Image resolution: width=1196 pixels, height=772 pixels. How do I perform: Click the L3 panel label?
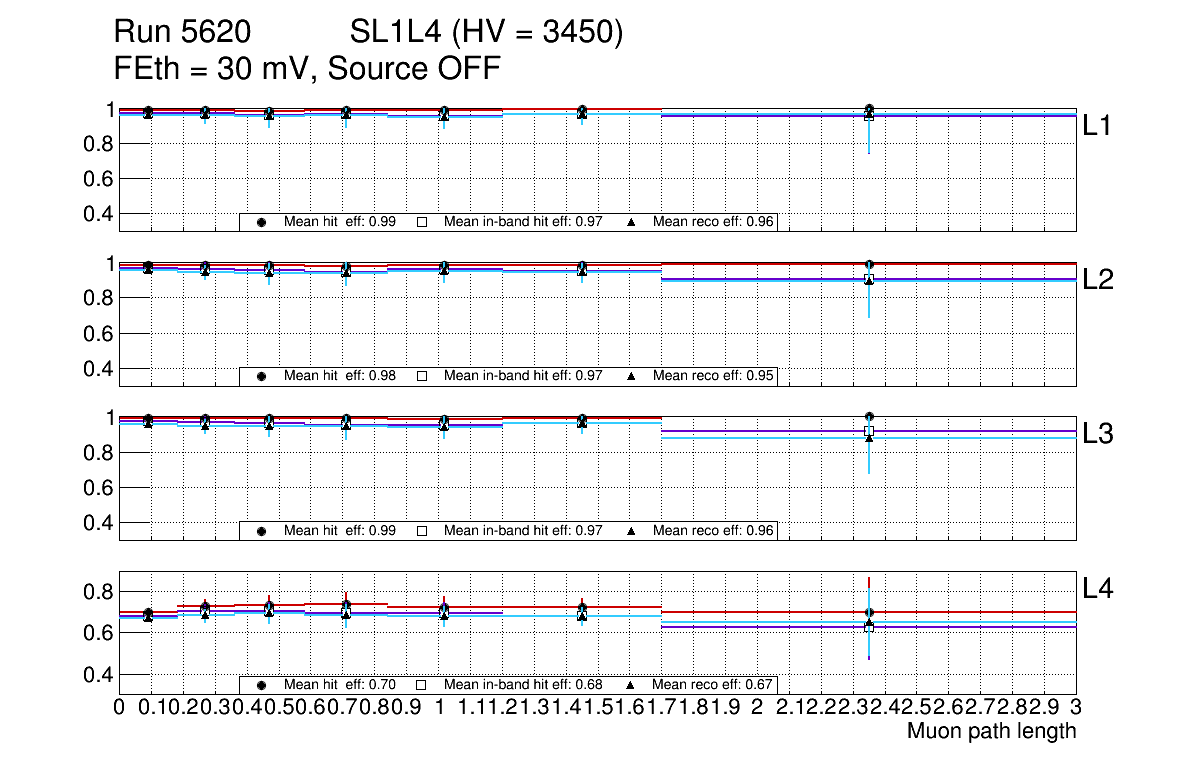point(1098,434)
